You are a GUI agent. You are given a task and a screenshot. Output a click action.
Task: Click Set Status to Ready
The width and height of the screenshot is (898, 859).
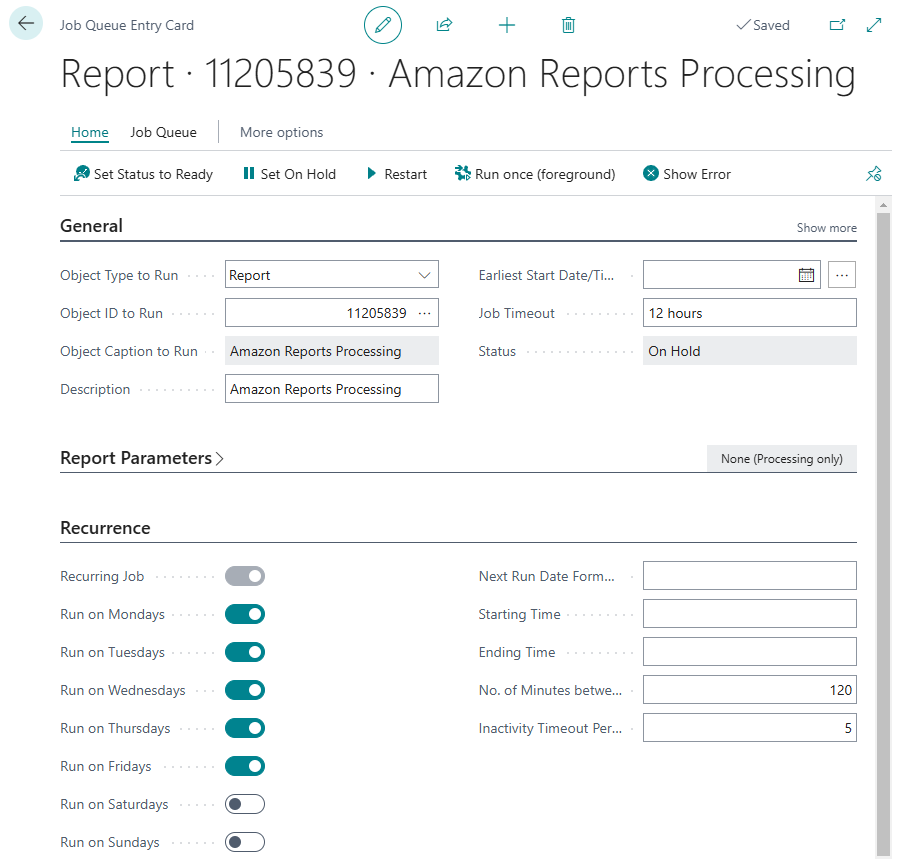point(143,174)
